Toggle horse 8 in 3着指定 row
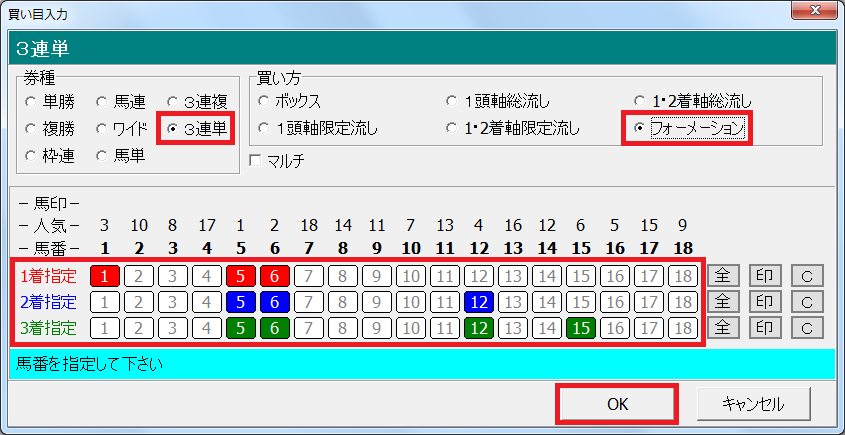 pos(343,328)
